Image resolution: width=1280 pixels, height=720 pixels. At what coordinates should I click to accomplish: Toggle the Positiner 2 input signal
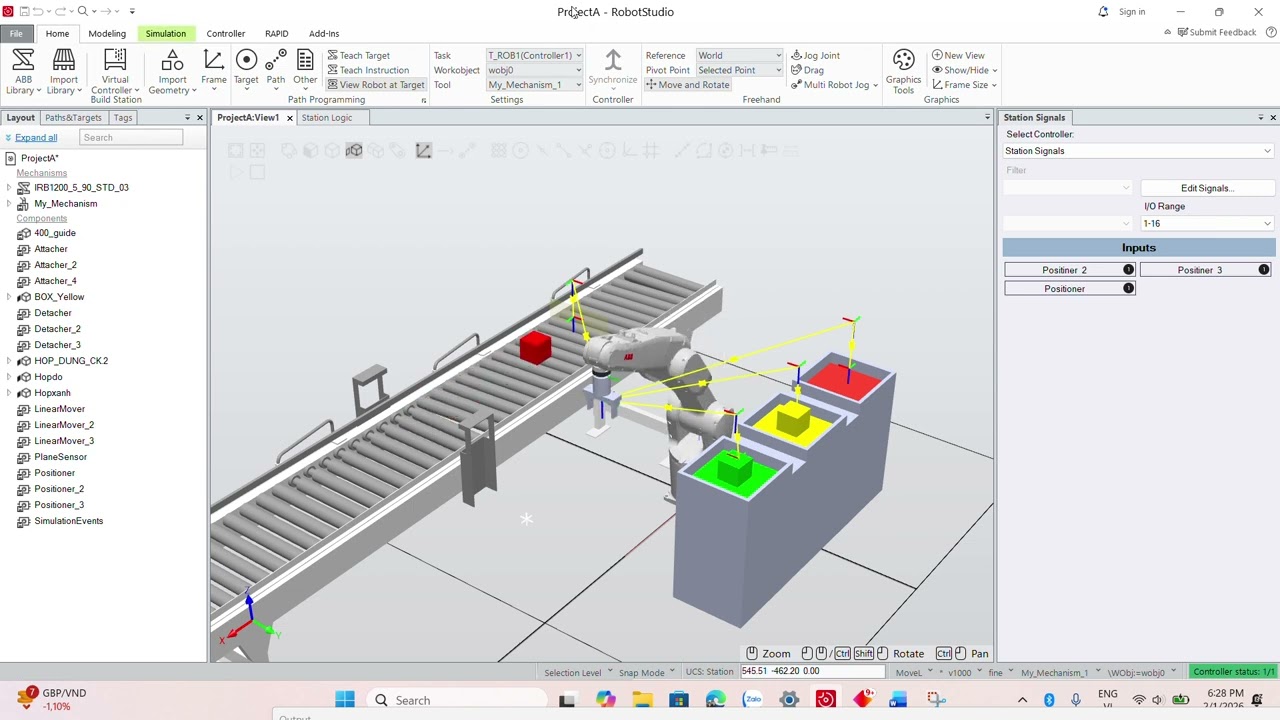coord(1069,270)
